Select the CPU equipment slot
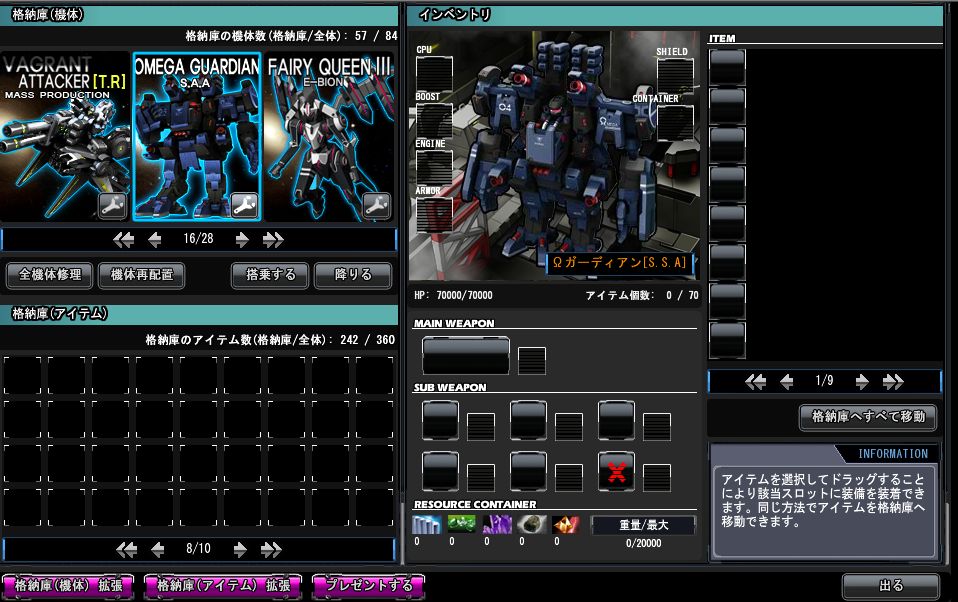 (x=434, y=74)
